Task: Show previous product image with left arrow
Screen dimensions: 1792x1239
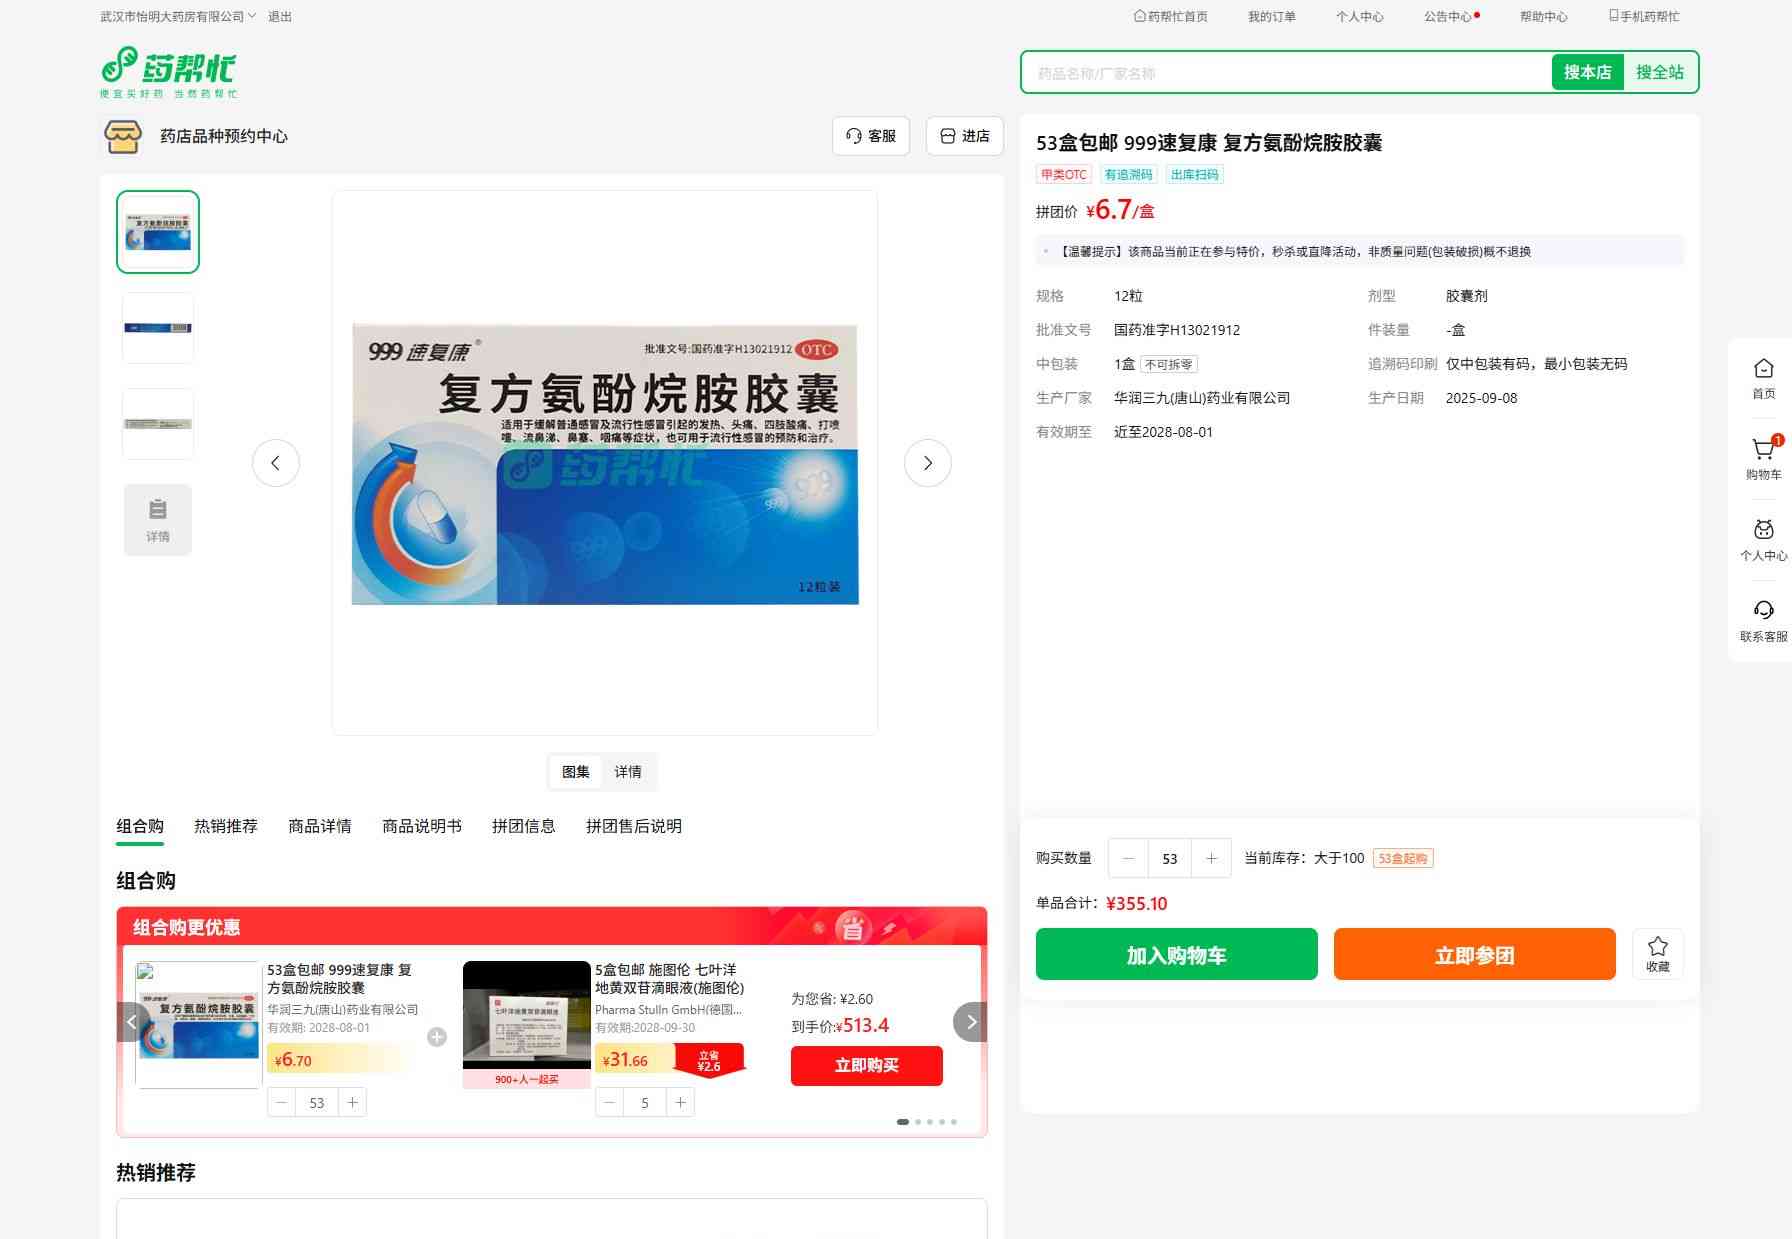Action: (x=276, y=463)
